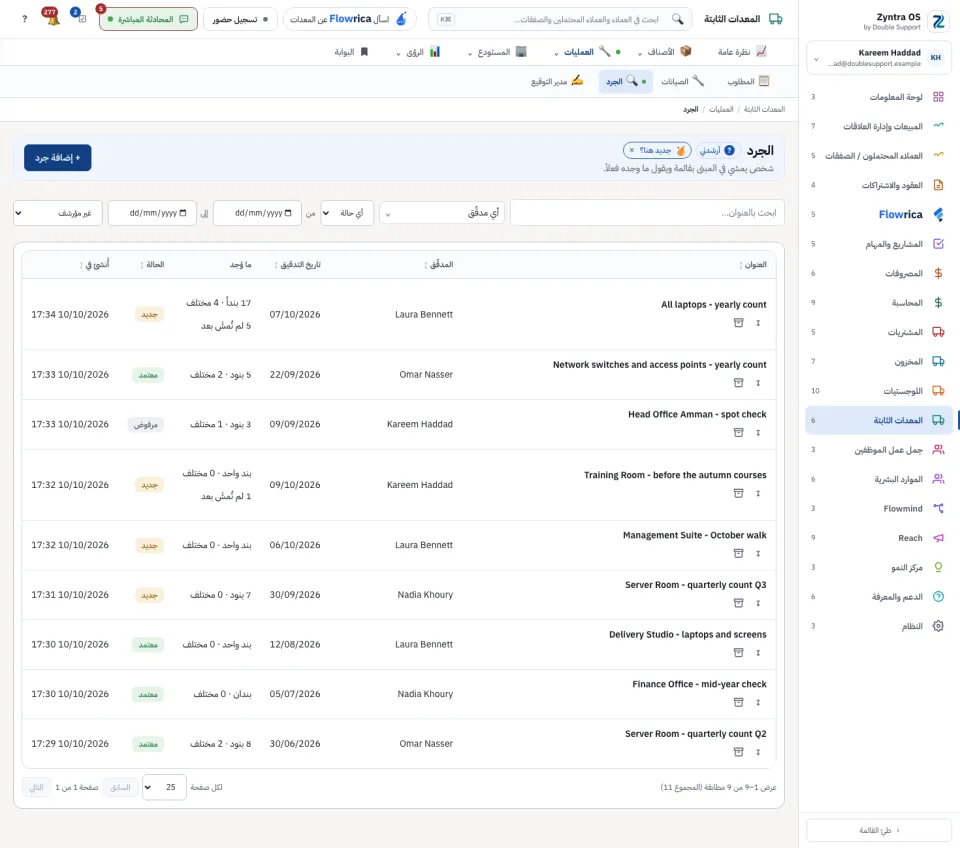Click the cursor icon under 'Finance Office - mid-year check'
The image size is (960, 848).
(758, 702)
